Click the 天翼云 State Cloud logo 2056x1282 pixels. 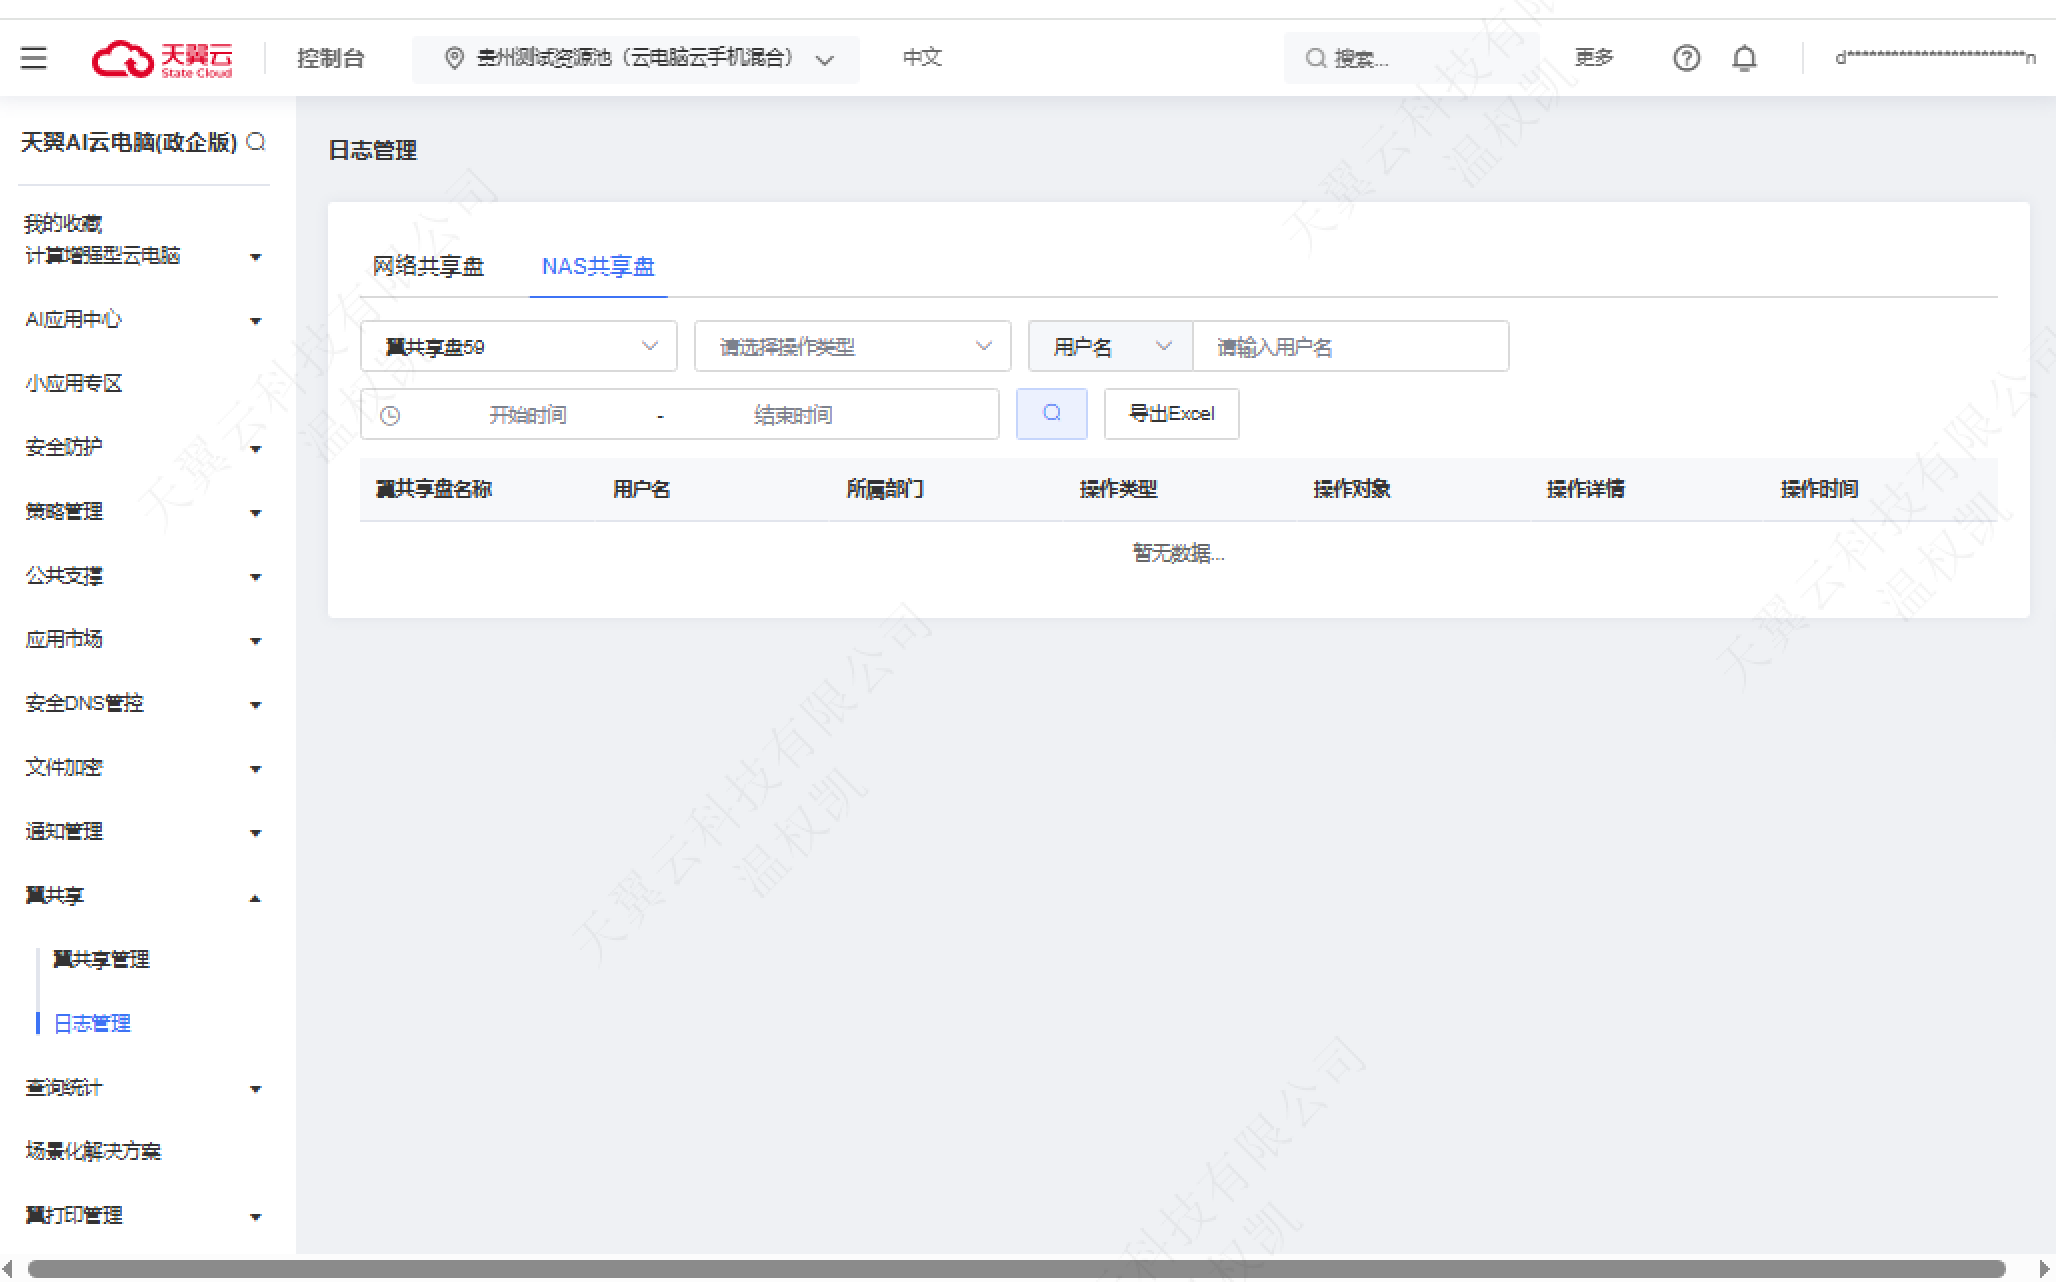pyautogui.click(x=162, y=58)
